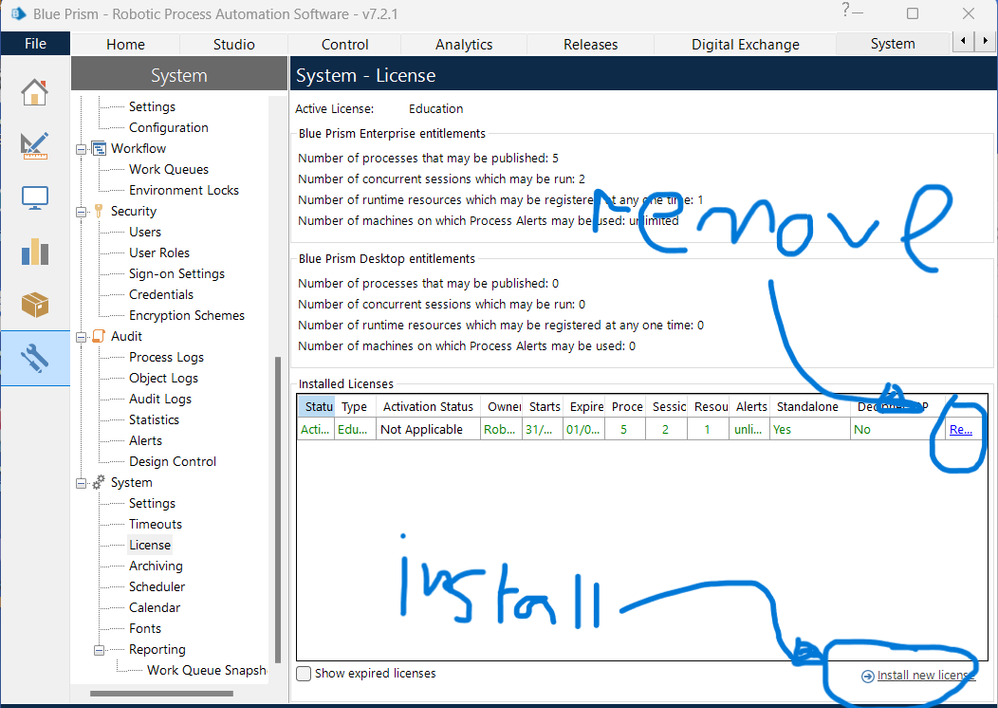998x708 pixels.
Task: Select the License tree item
Action: click(150, 545)
